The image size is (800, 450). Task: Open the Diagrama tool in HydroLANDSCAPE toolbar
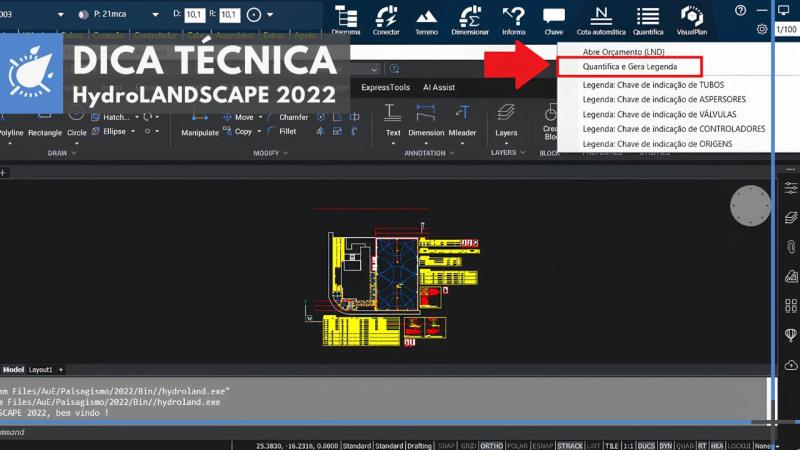[346, 20]
